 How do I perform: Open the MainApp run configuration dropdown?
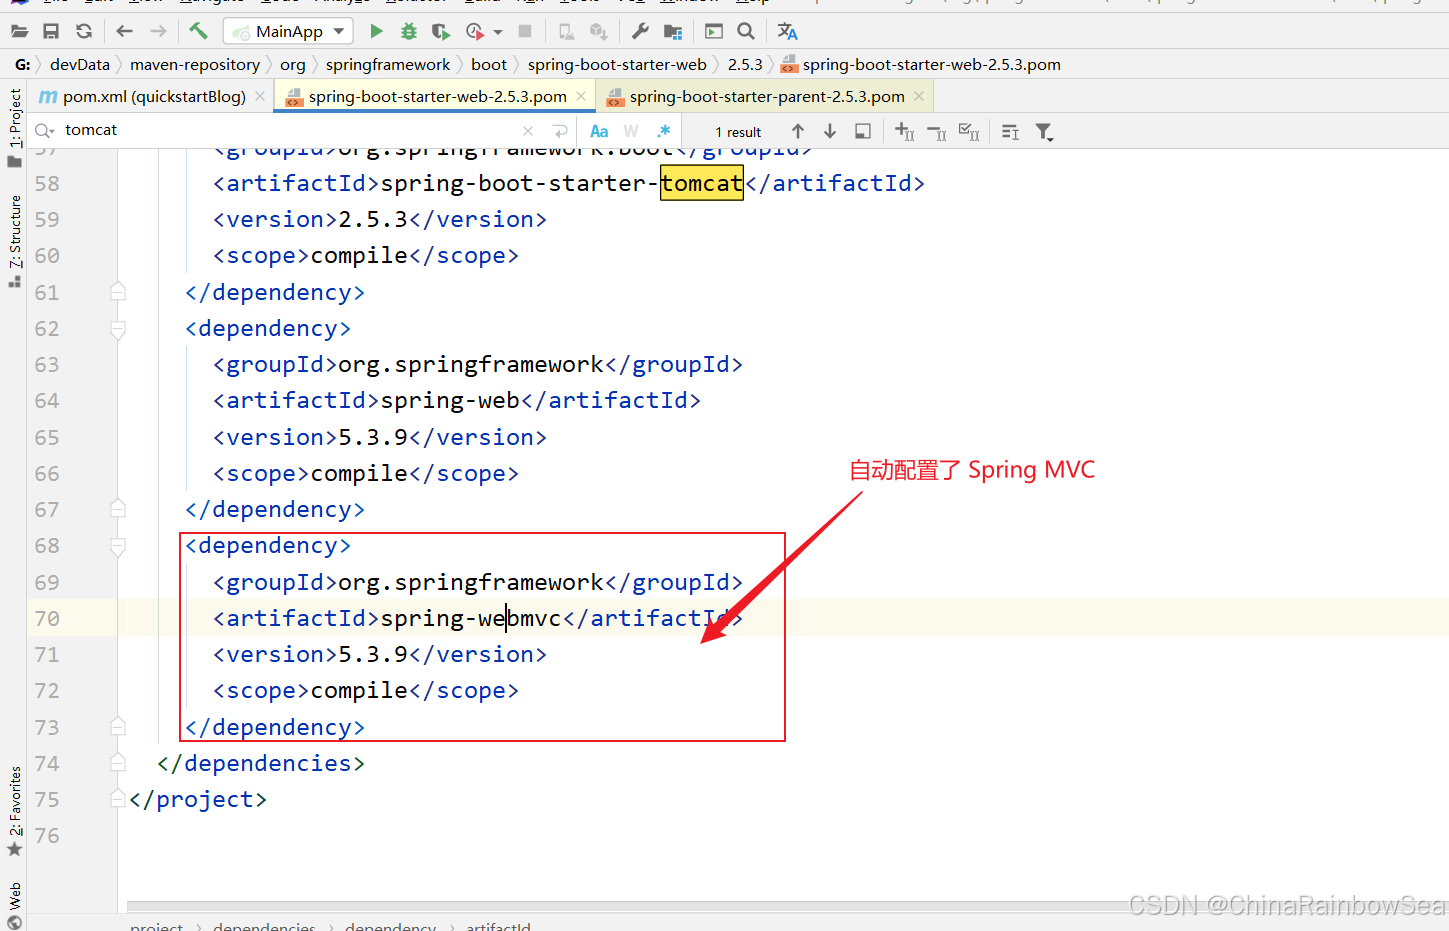click(x=288, y=31)
